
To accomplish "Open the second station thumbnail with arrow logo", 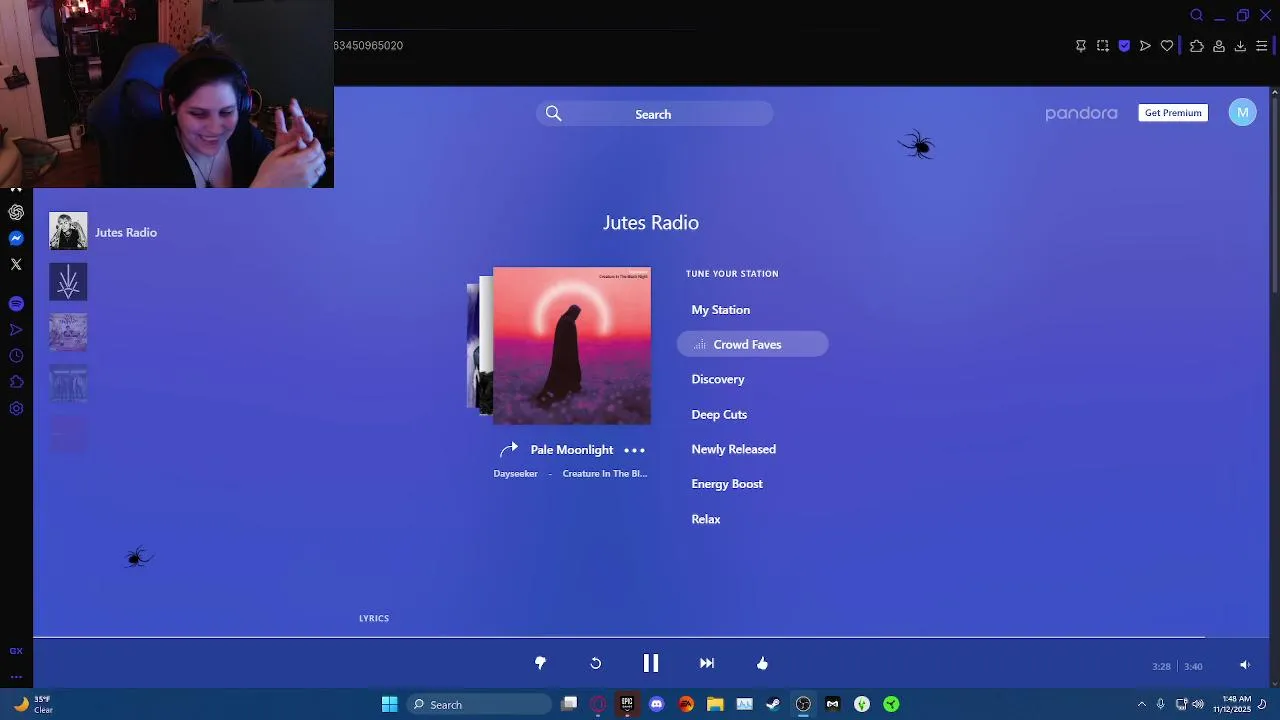I will (68, 282).
